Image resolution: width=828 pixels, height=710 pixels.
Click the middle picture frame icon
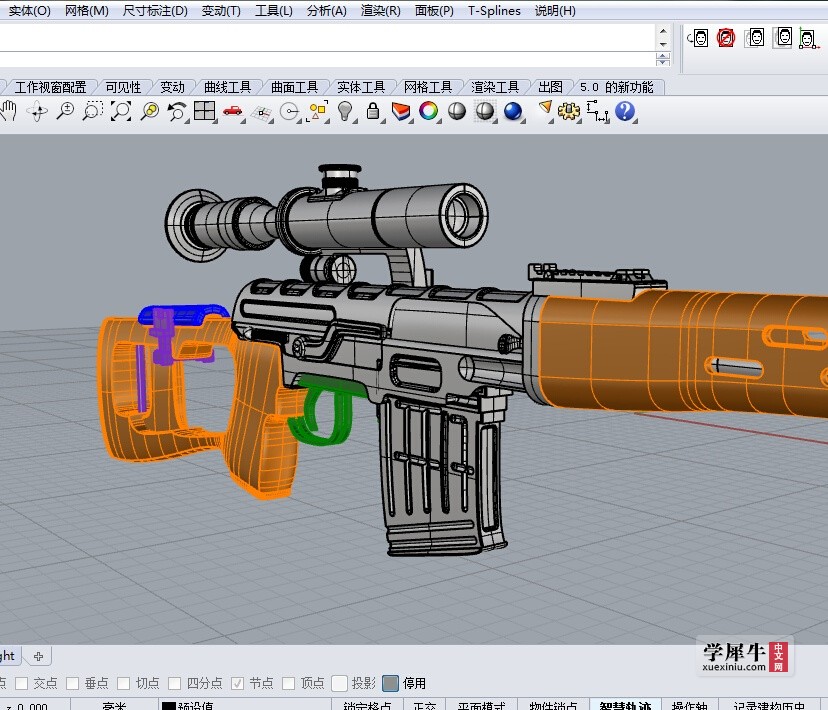754,38
